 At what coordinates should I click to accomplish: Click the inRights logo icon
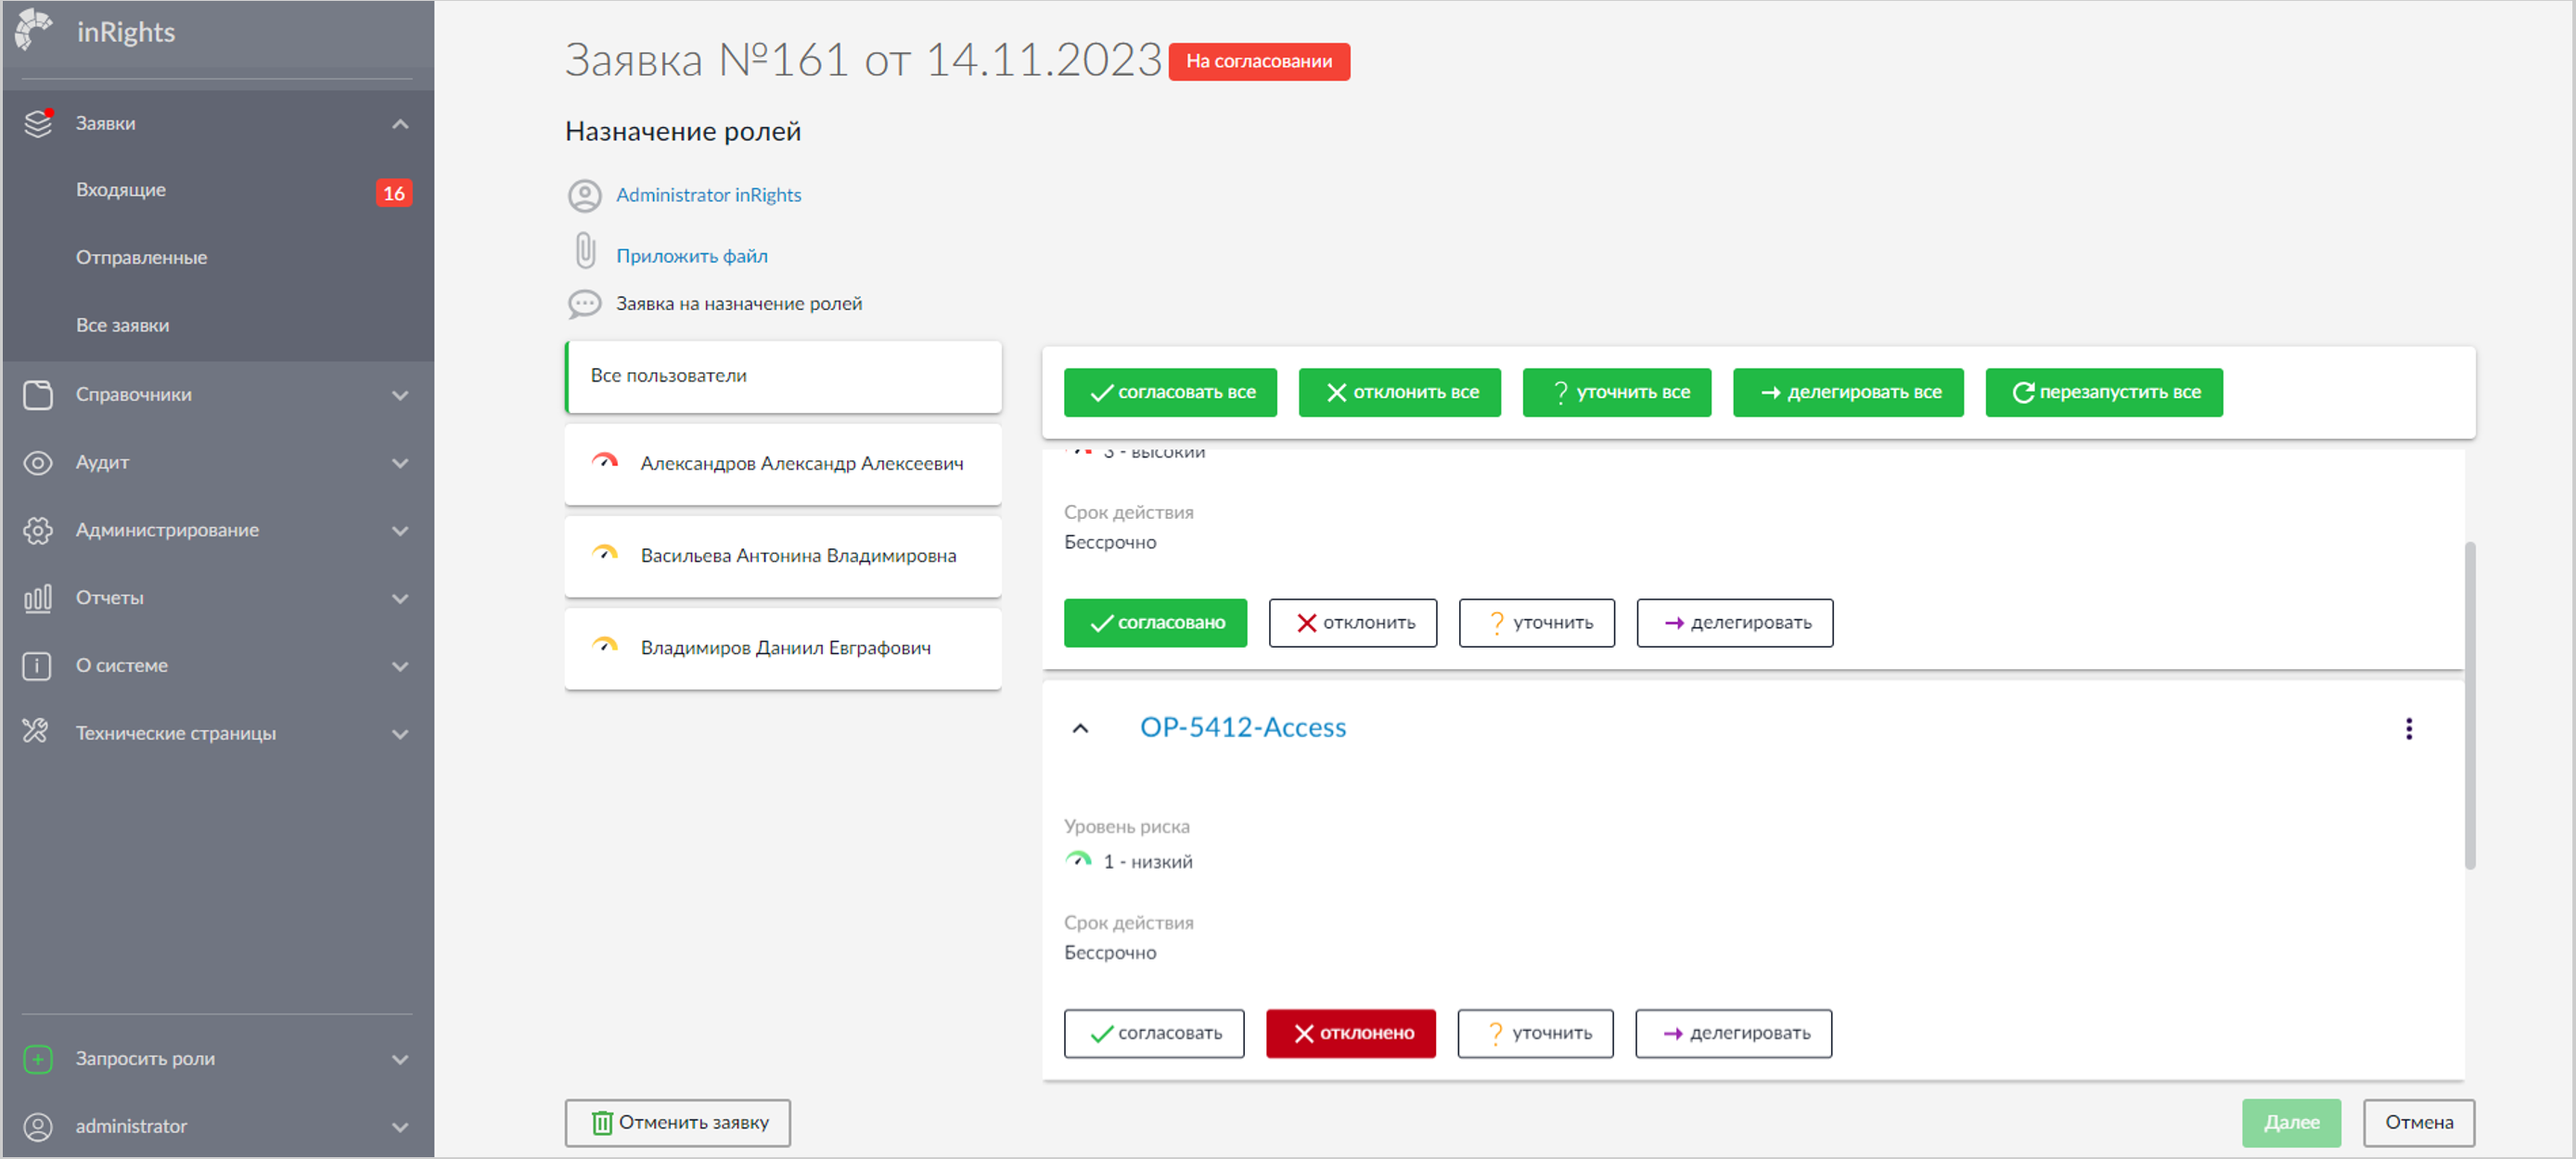[x=34, y=30]
